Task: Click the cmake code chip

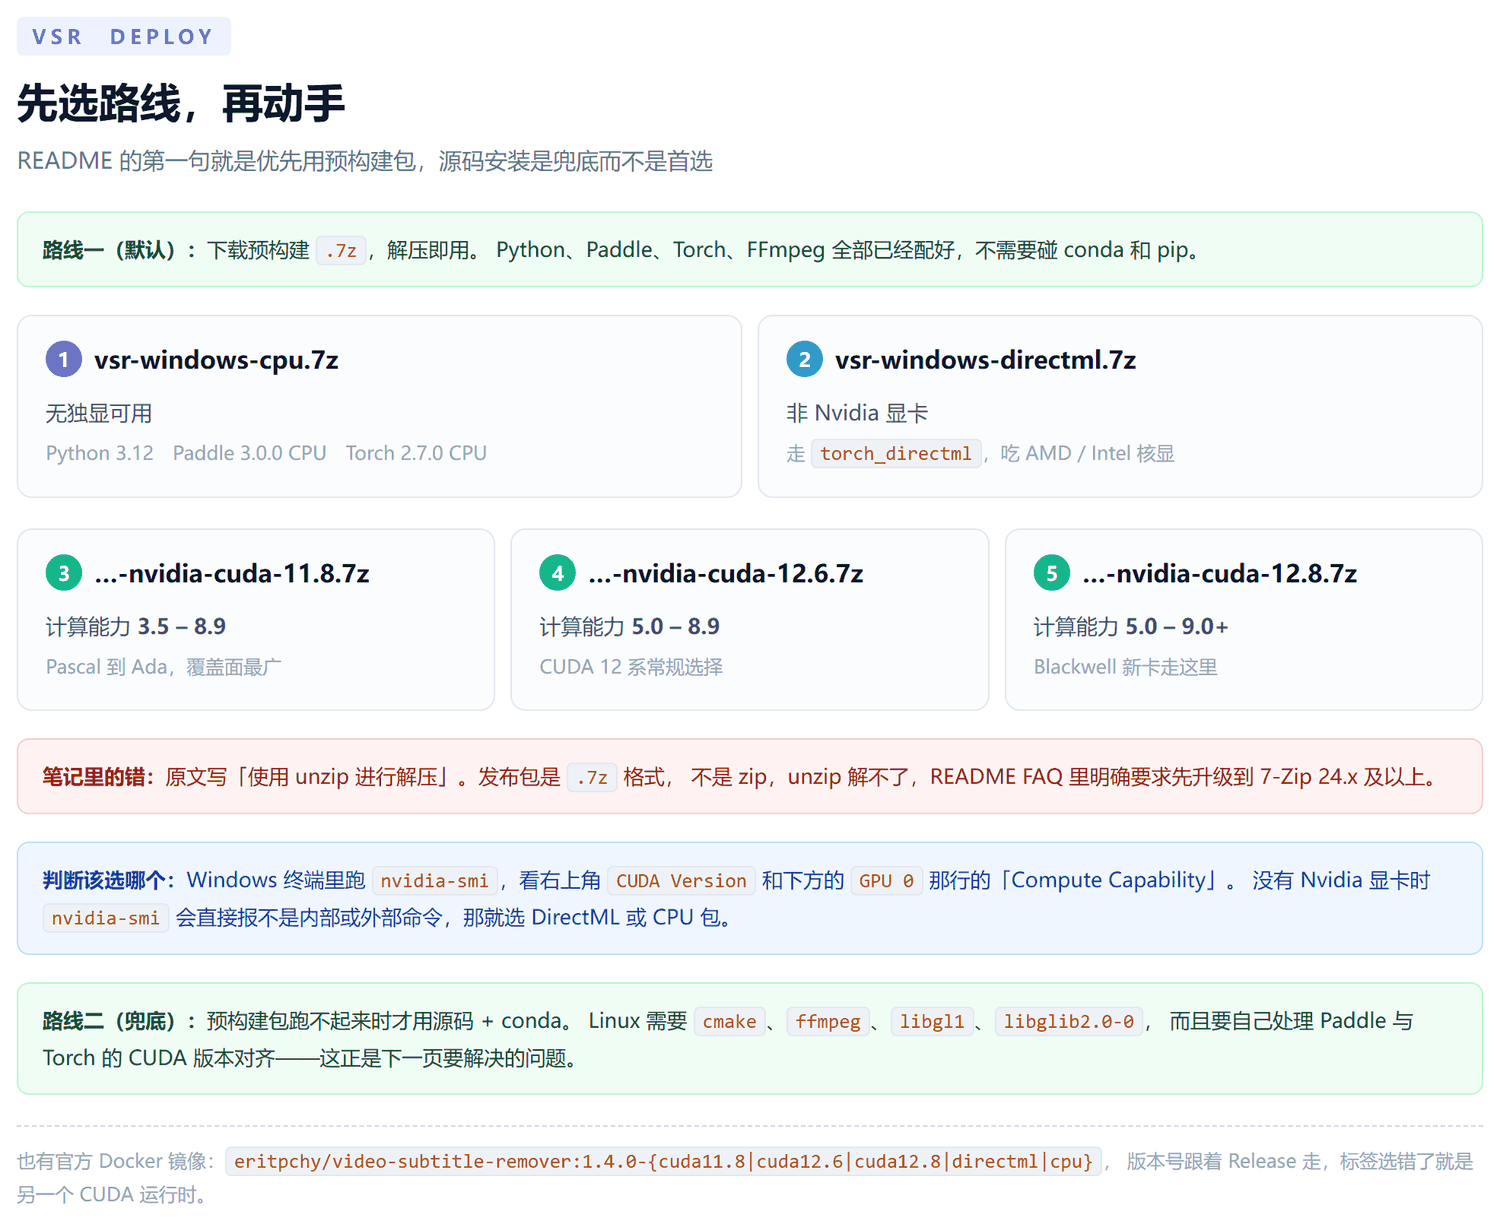Action: (730, 1022)
